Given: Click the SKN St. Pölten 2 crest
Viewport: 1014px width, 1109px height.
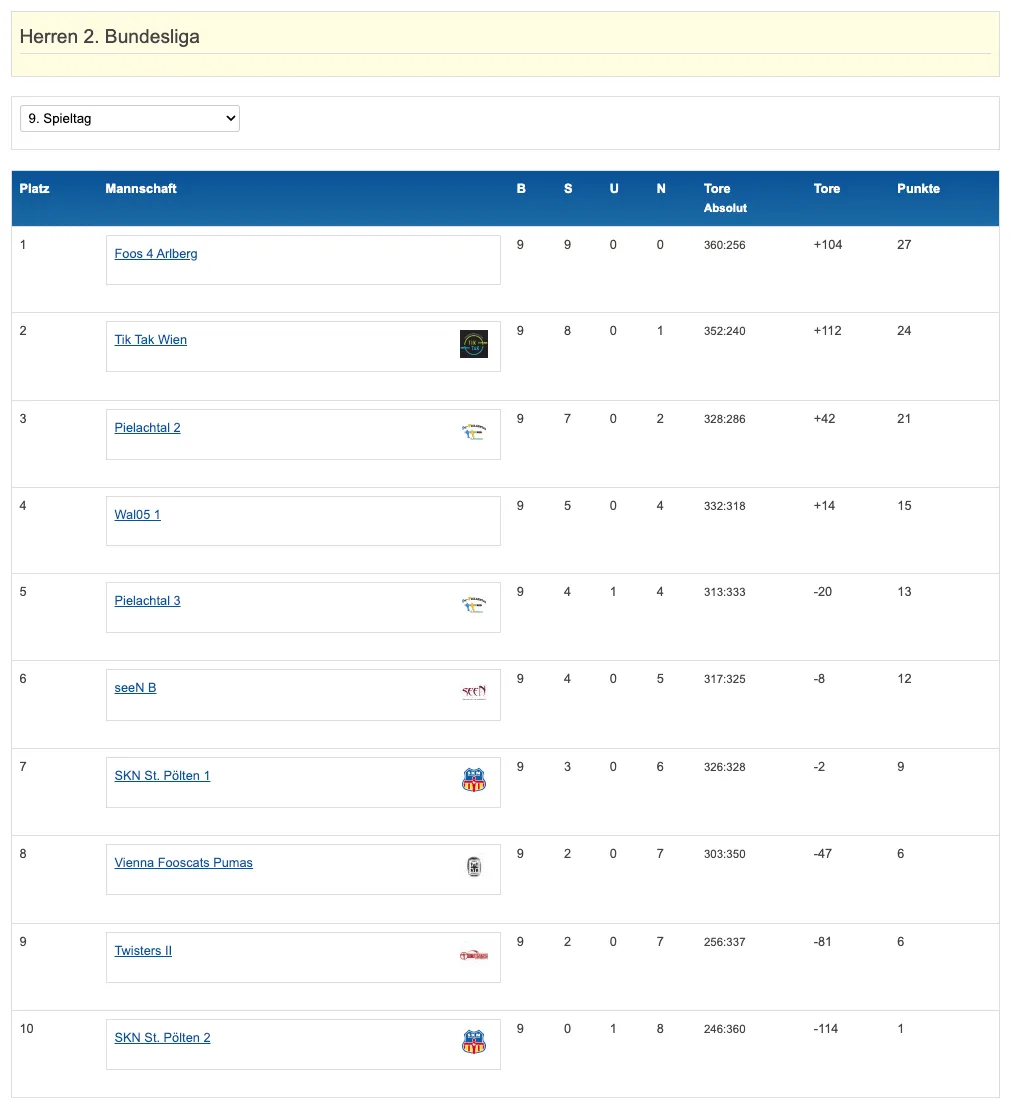Looking at the screenshot, I should click(x=474, y=1042).
